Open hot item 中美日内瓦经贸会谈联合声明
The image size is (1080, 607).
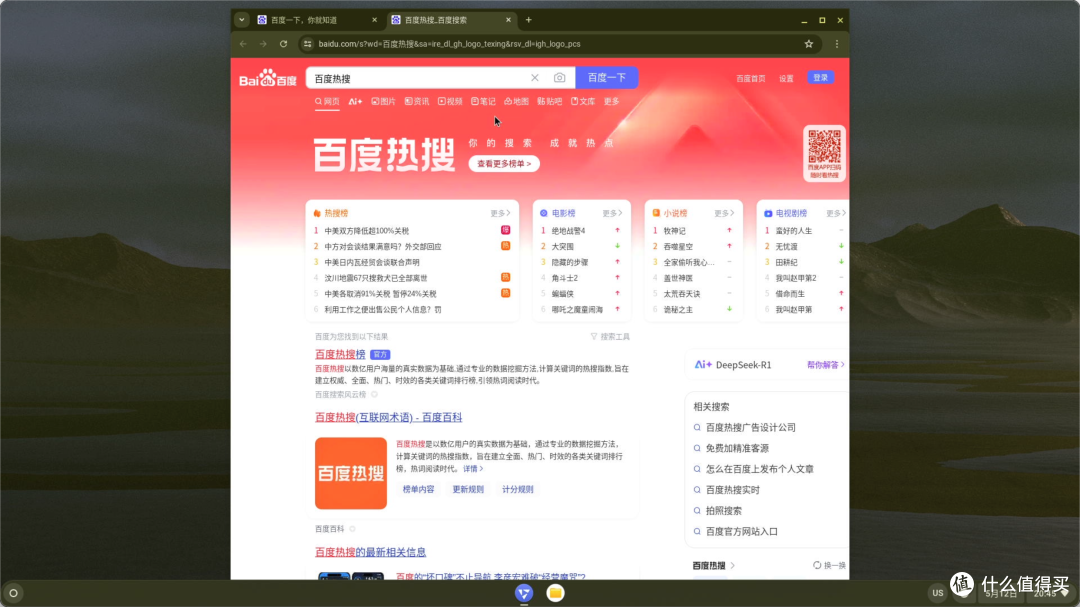pyautogui.click(x=372, y=263)
